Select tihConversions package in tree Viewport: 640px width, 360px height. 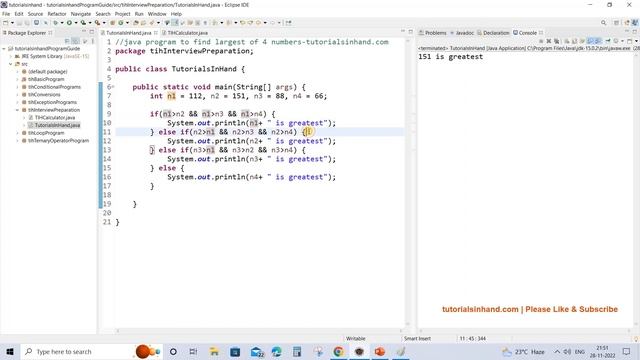pos(44,95)
